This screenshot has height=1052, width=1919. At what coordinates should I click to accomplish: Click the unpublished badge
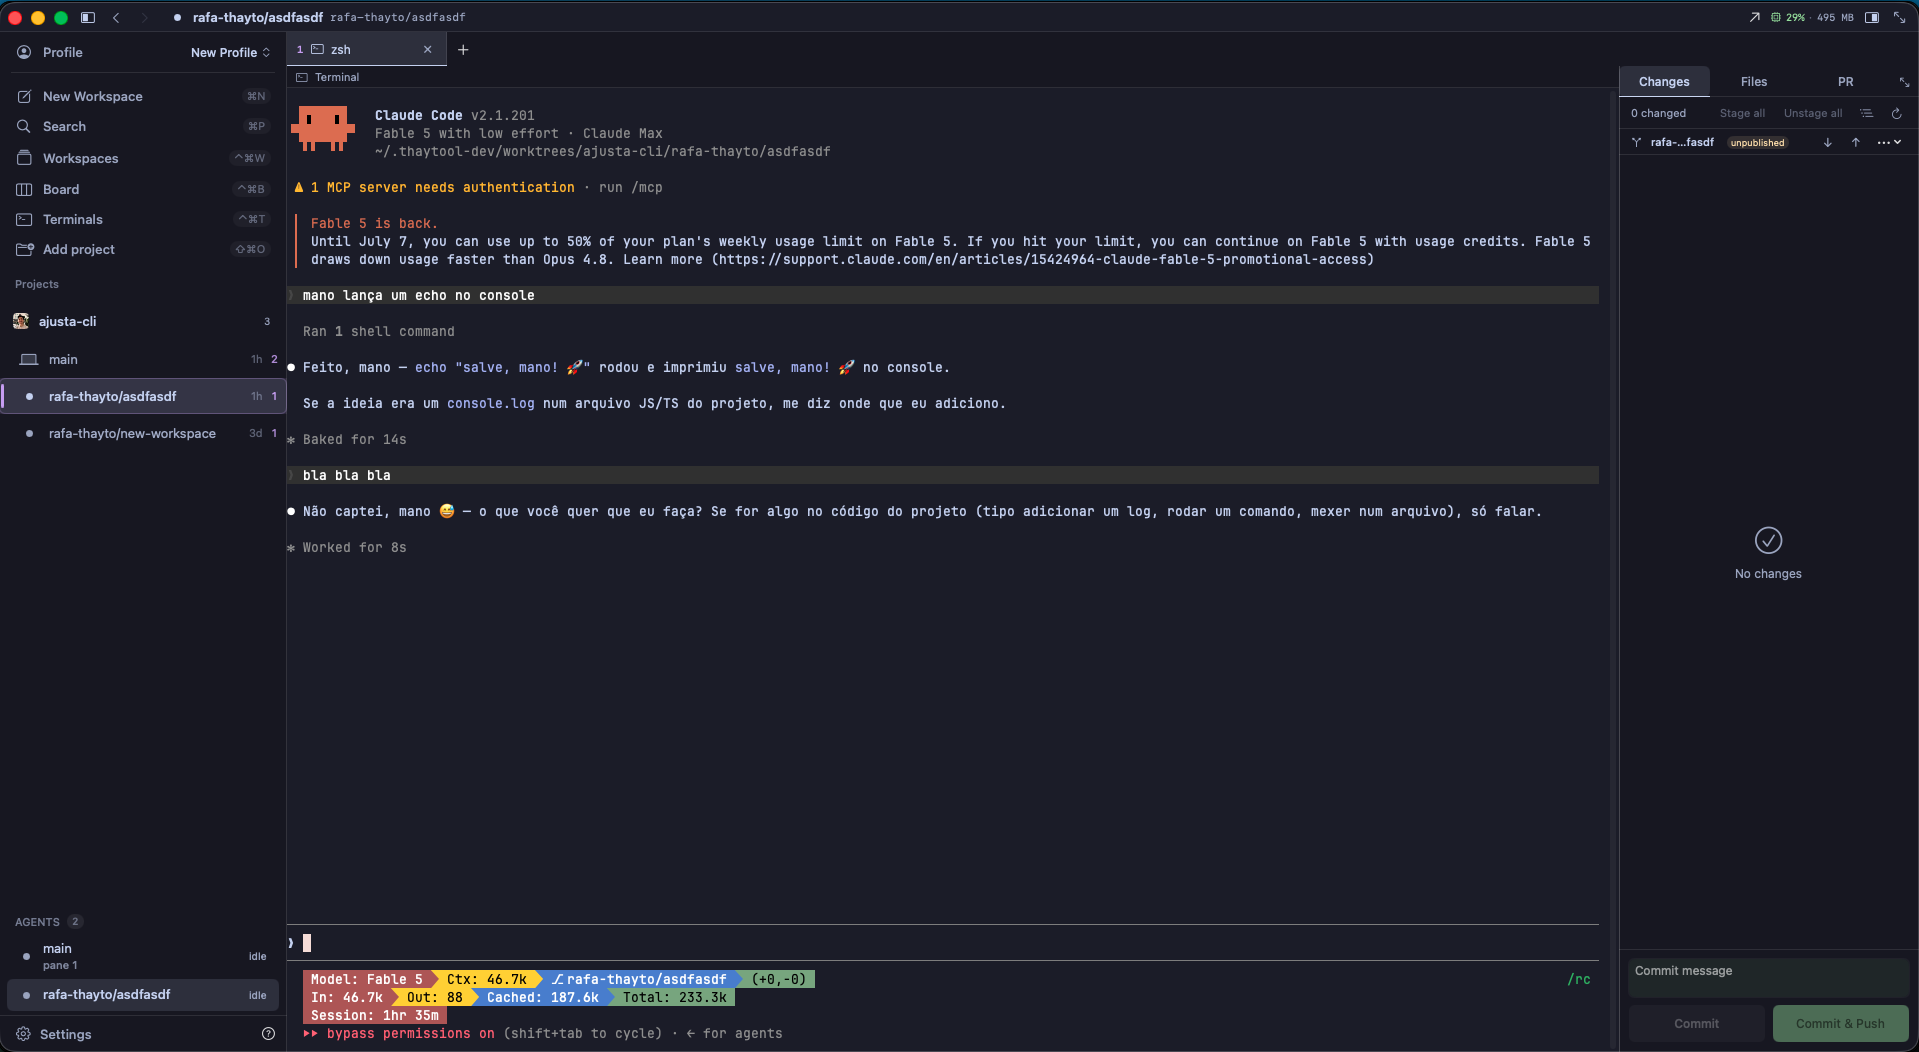click(x=1757, y=142)
